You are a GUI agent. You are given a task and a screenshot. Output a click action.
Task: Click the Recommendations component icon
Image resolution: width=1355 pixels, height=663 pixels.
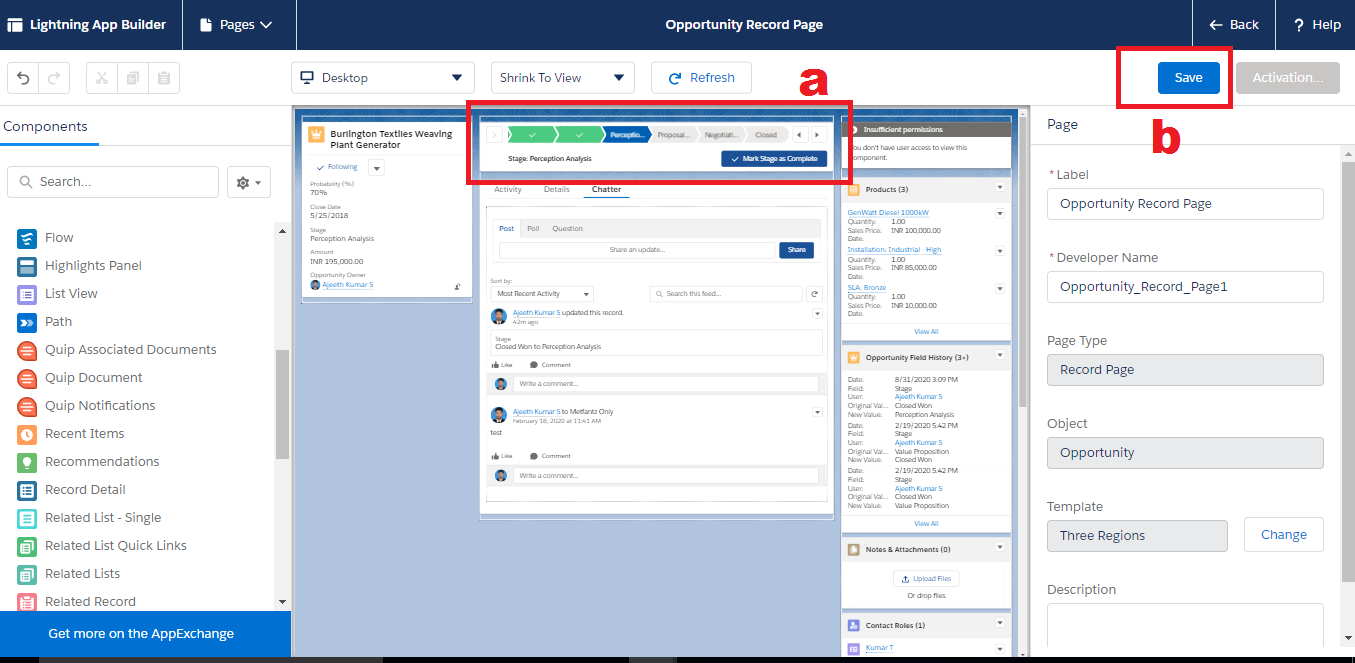click(27, 461)
